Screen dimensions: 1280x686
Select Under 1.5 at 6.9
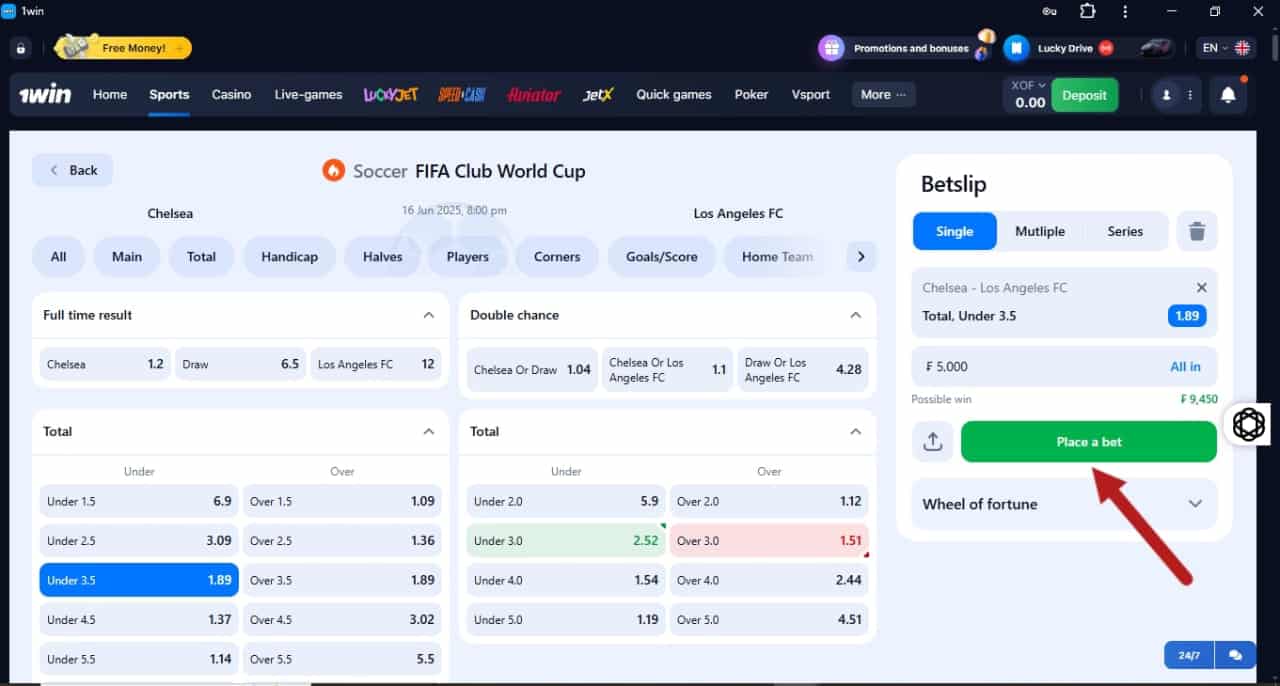pos(139,501)
